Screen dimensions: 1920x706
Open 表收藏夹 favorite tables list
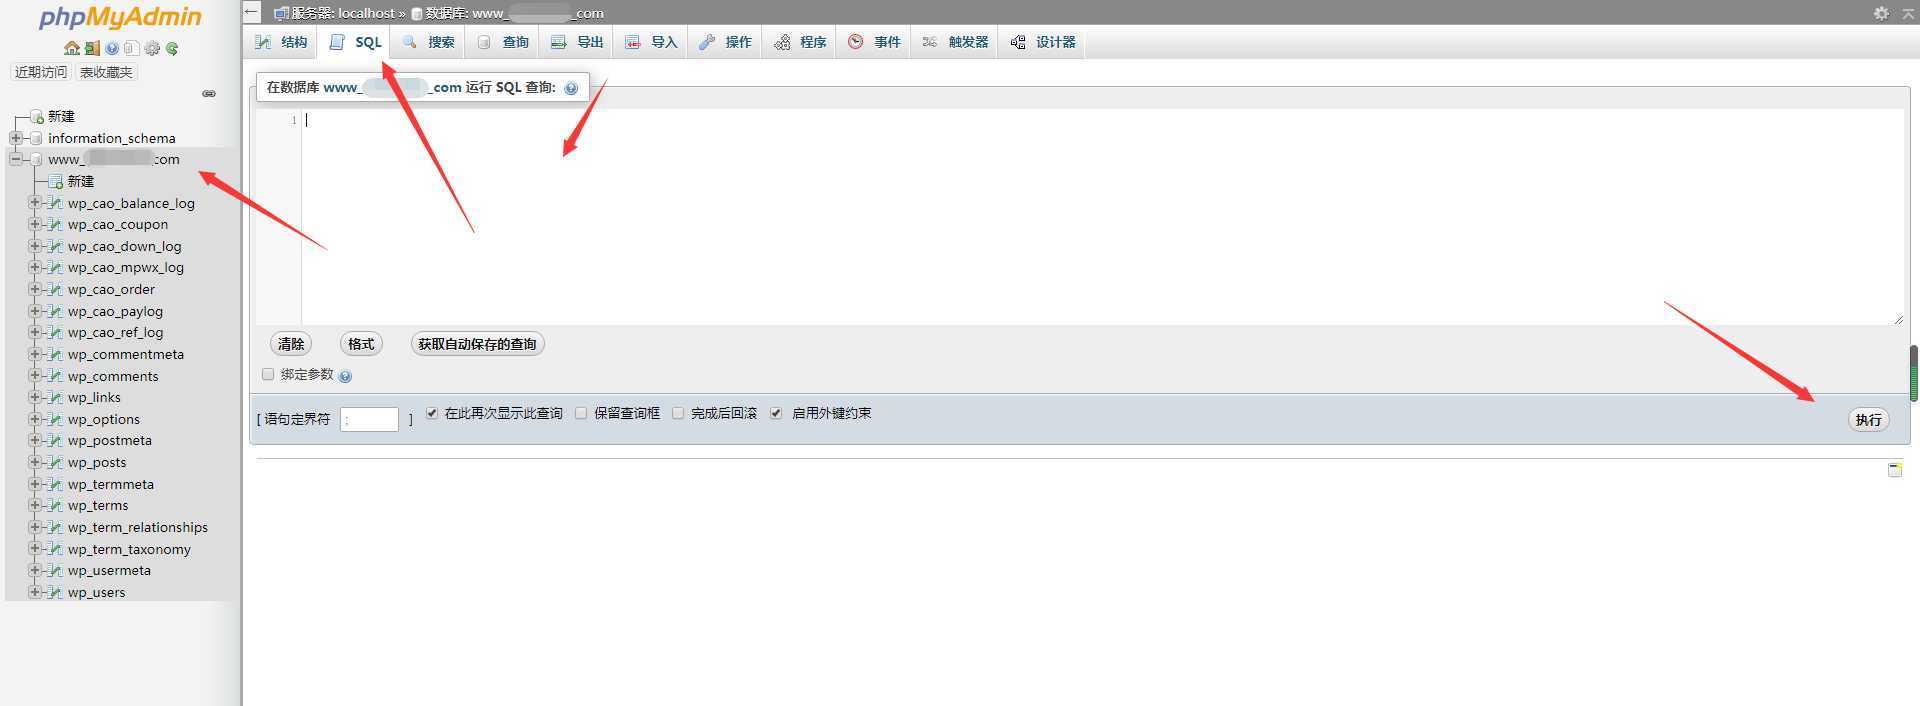(106, 72)
